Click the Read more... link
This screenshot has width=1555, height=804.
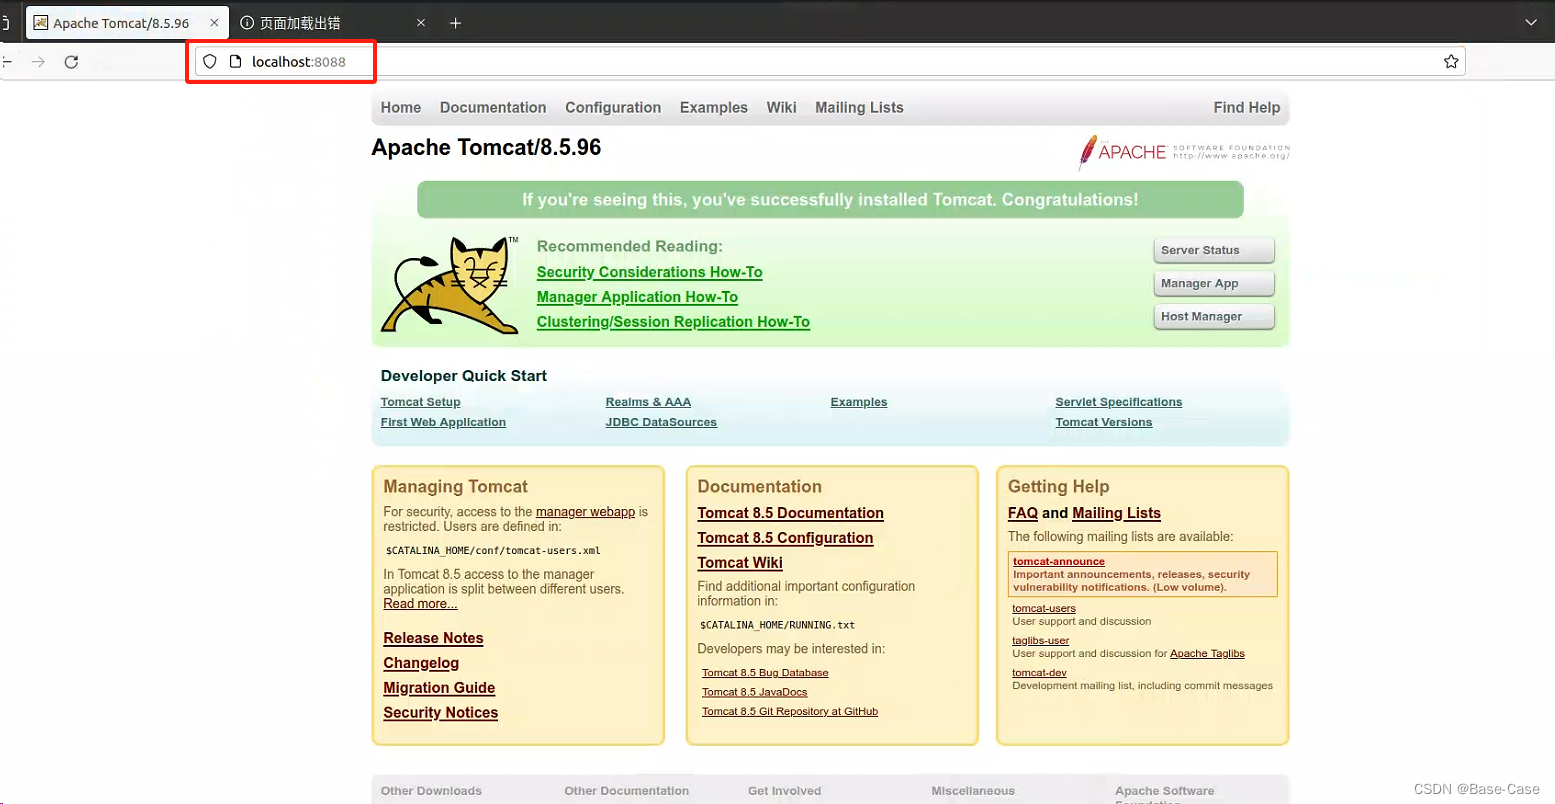420,604
